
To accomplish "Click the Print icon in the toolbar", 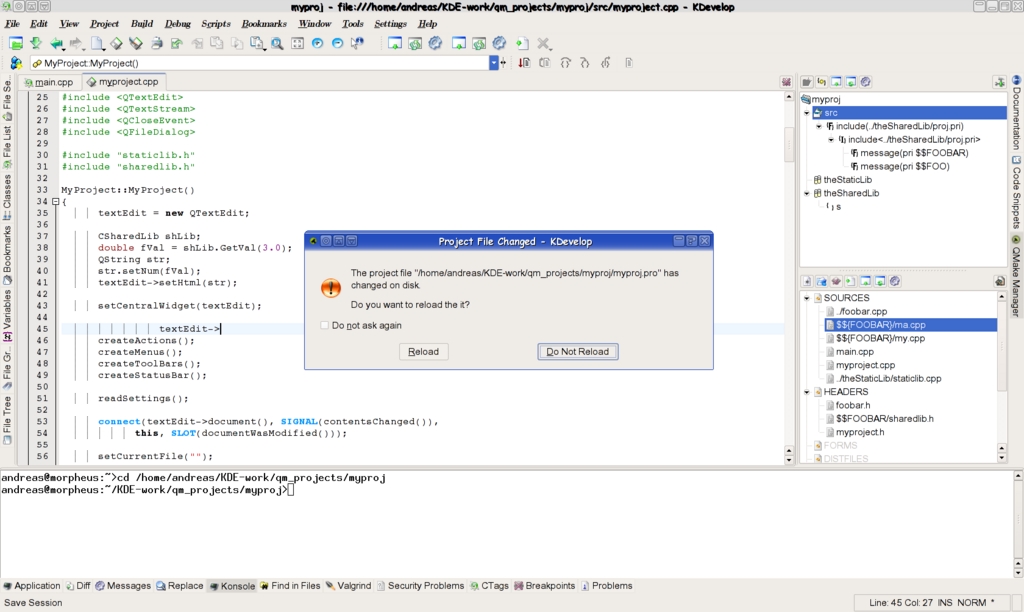I will click(x=157, y=44).
